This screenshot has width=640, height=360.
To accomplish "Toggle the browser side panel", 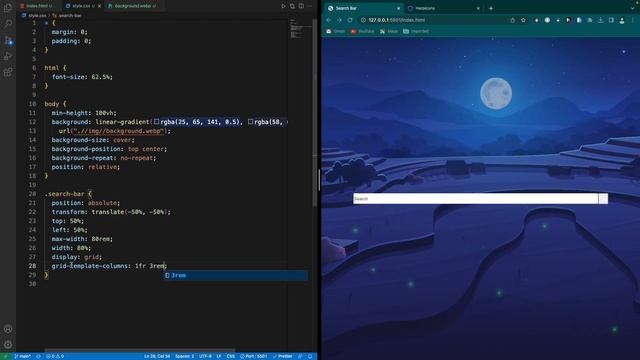I will pos(611,20).
